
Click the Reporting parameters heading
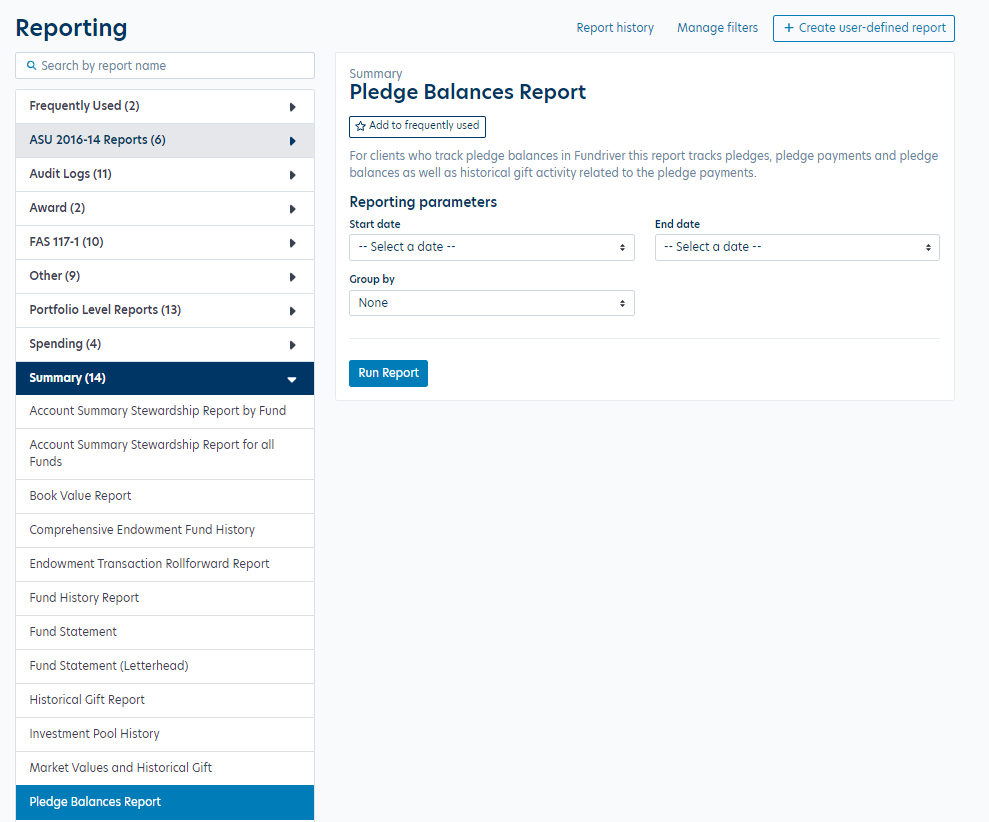[x=423, y=203]
